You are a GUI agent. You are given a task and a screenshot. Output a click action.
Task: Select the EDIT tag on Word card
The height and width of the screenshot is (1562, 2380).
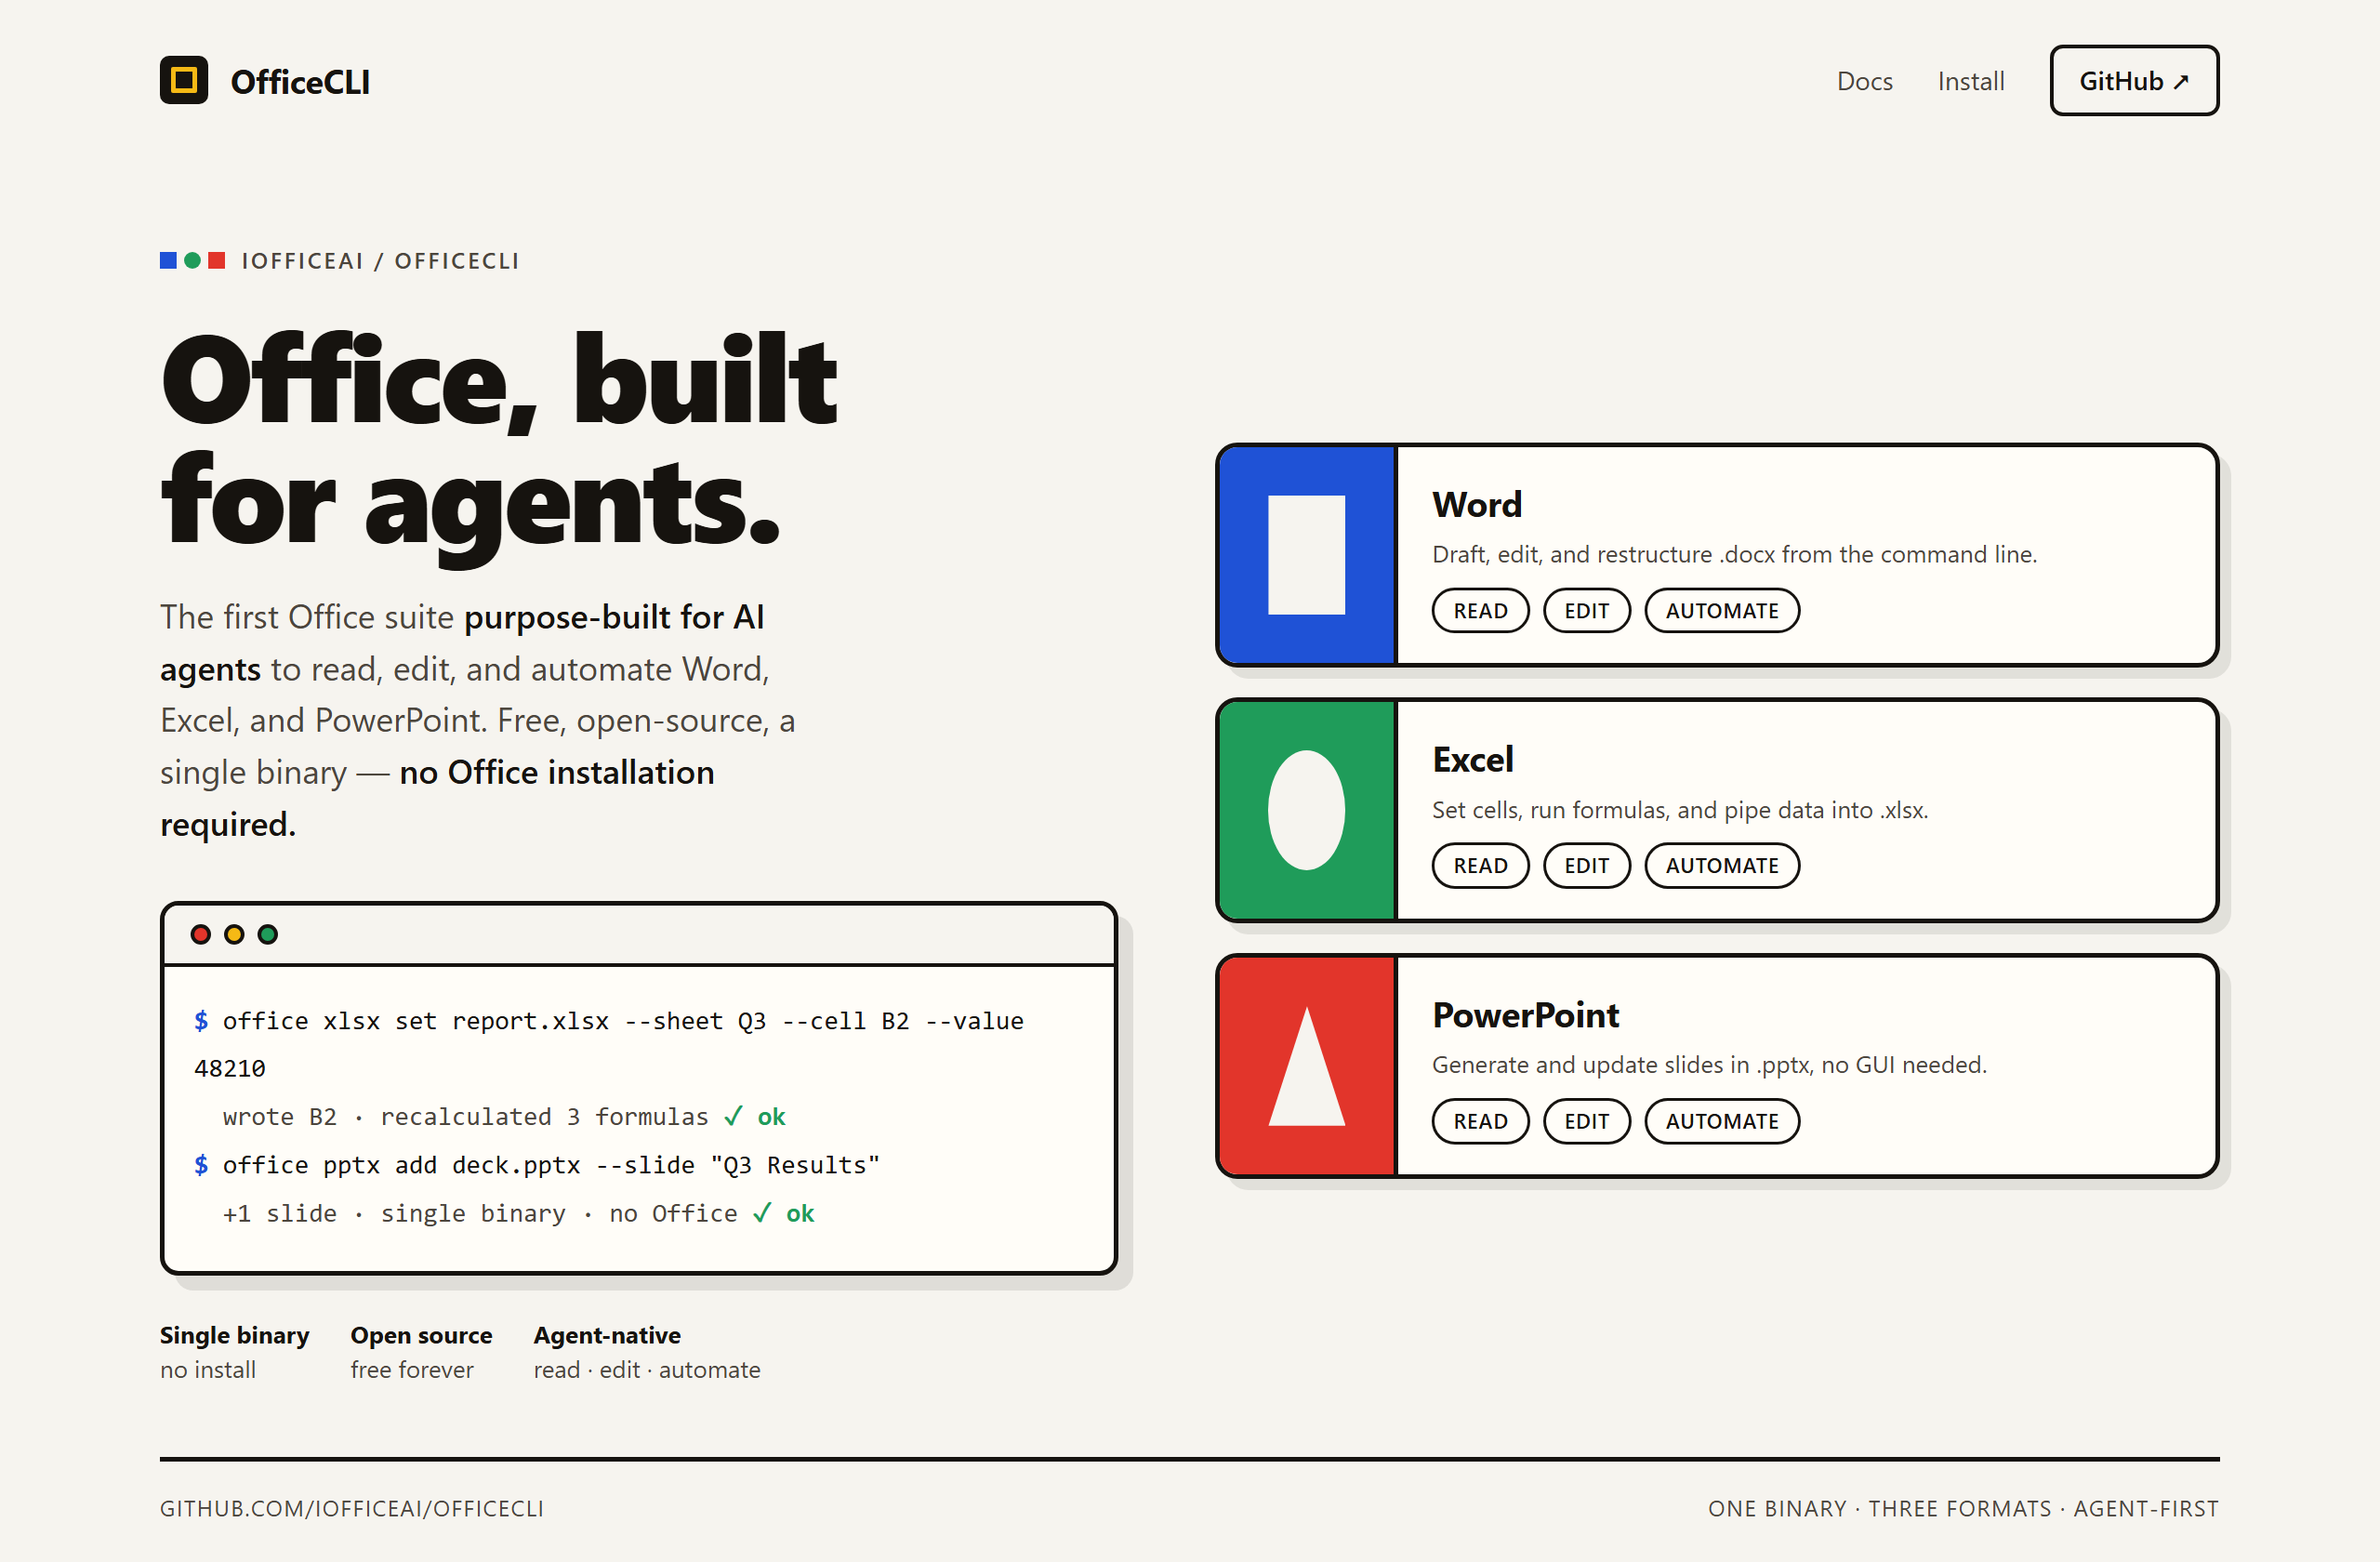pos(1586,611)
